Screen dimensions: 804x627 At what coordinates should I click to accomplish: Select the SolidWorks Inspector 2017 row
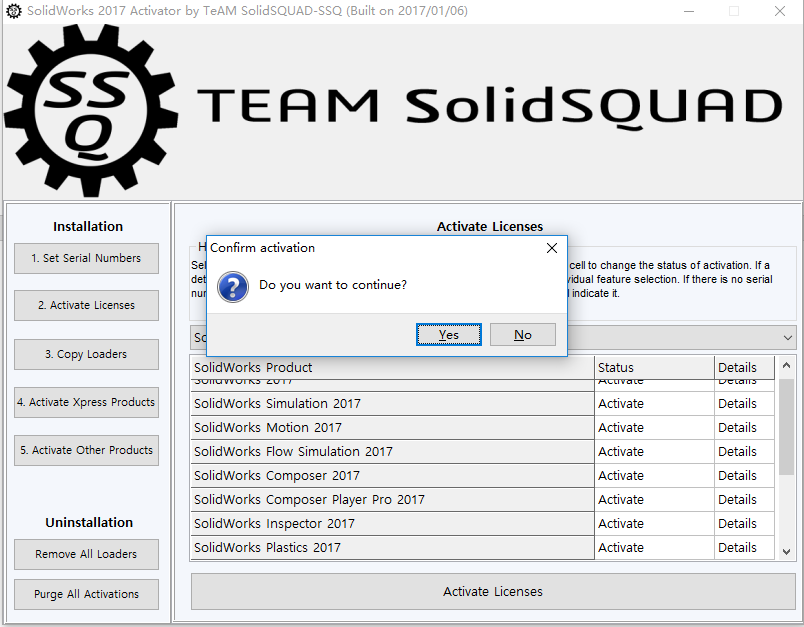pyautogui.click(x=392, y=524)
